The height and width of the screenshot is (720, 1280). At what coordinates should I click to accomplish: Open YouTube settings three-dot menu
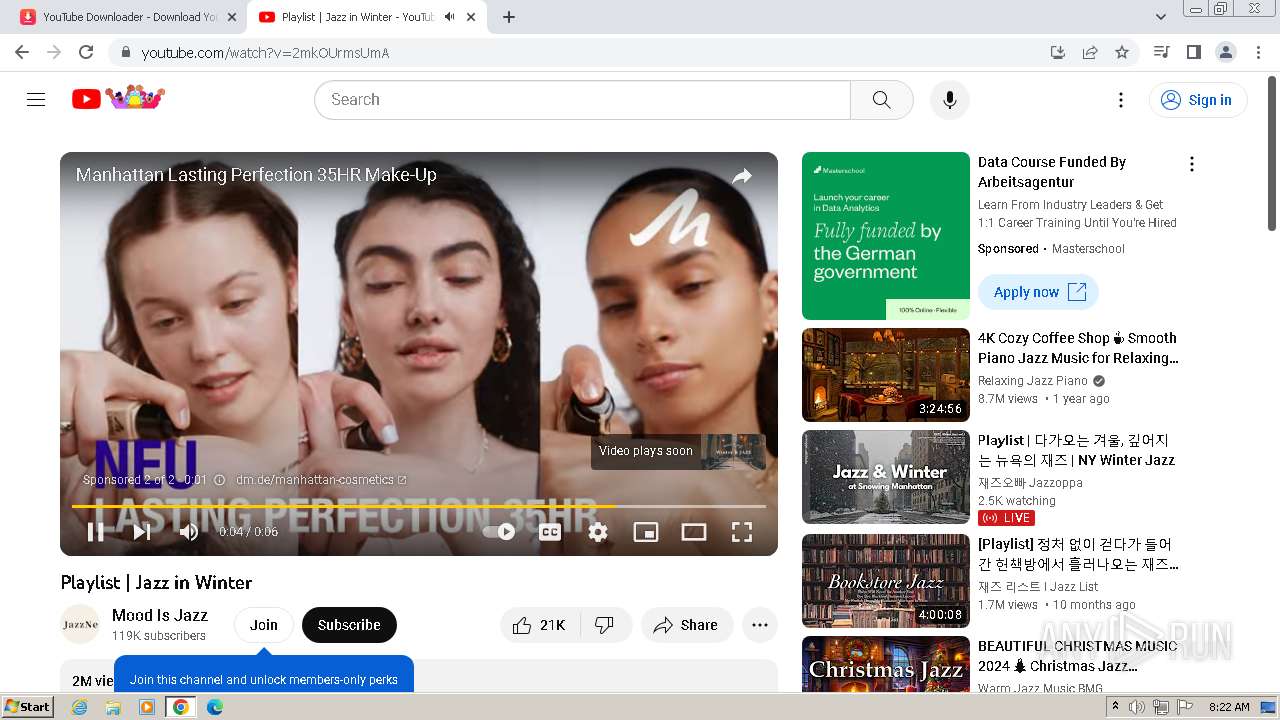[x=1121, y=100]
